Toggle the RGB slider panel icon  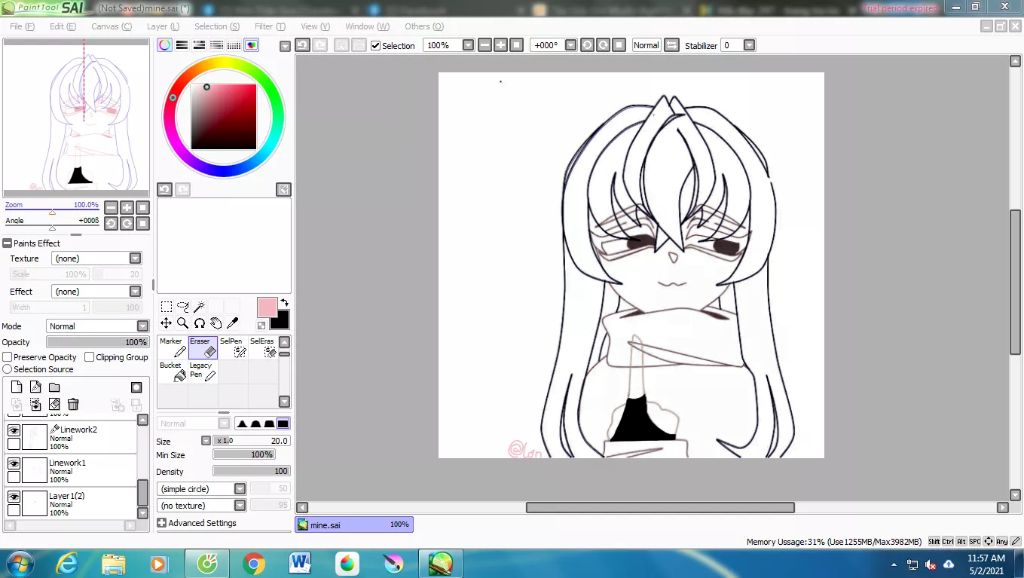(182, 45)
